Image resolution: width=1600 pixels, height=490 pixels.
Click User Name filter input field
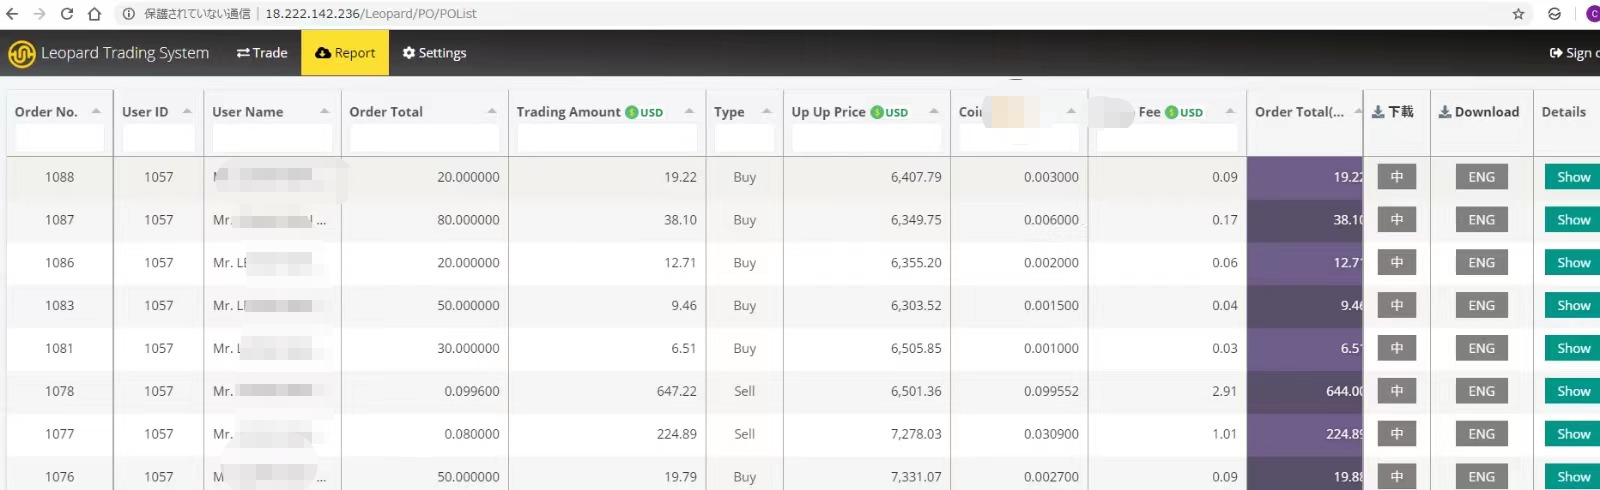coord(272,138)
